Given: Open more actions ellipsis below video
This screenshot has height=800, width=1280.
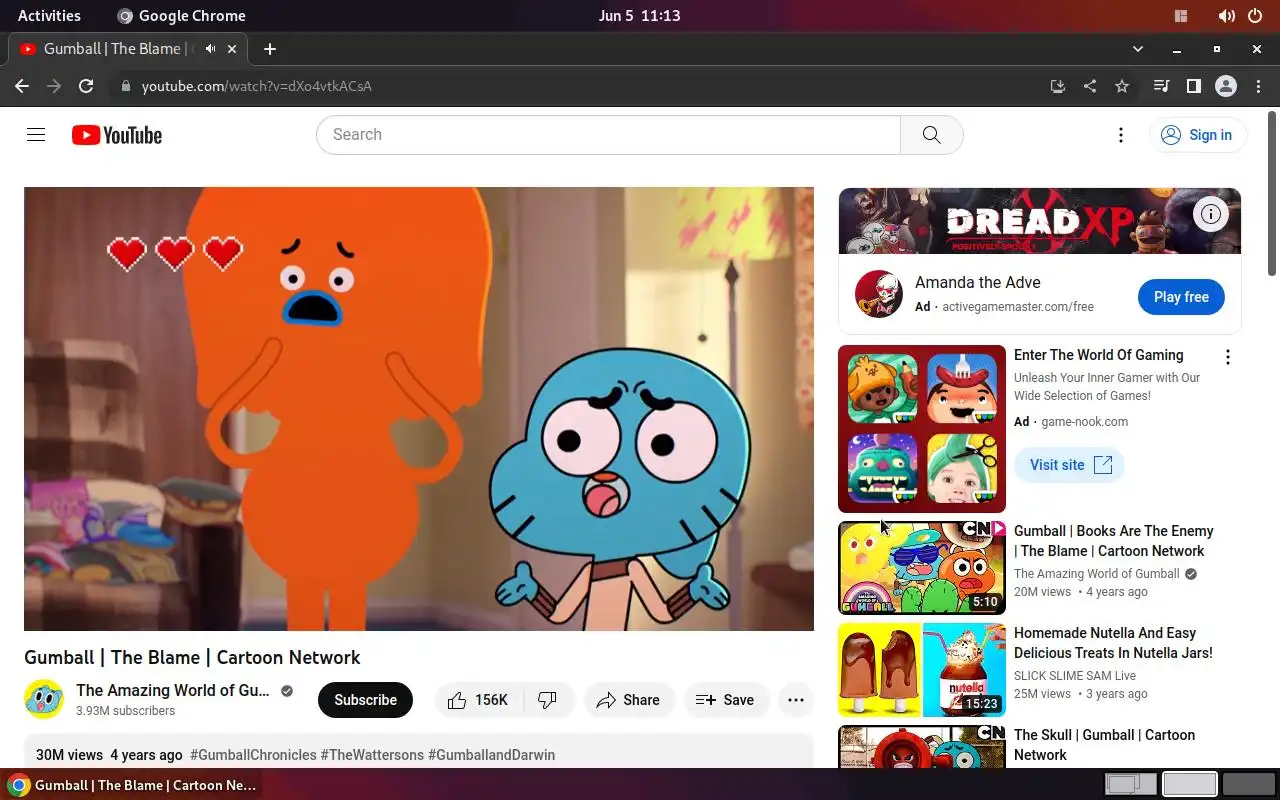Looking at the screenshot, I should click(x=796, y=700).
